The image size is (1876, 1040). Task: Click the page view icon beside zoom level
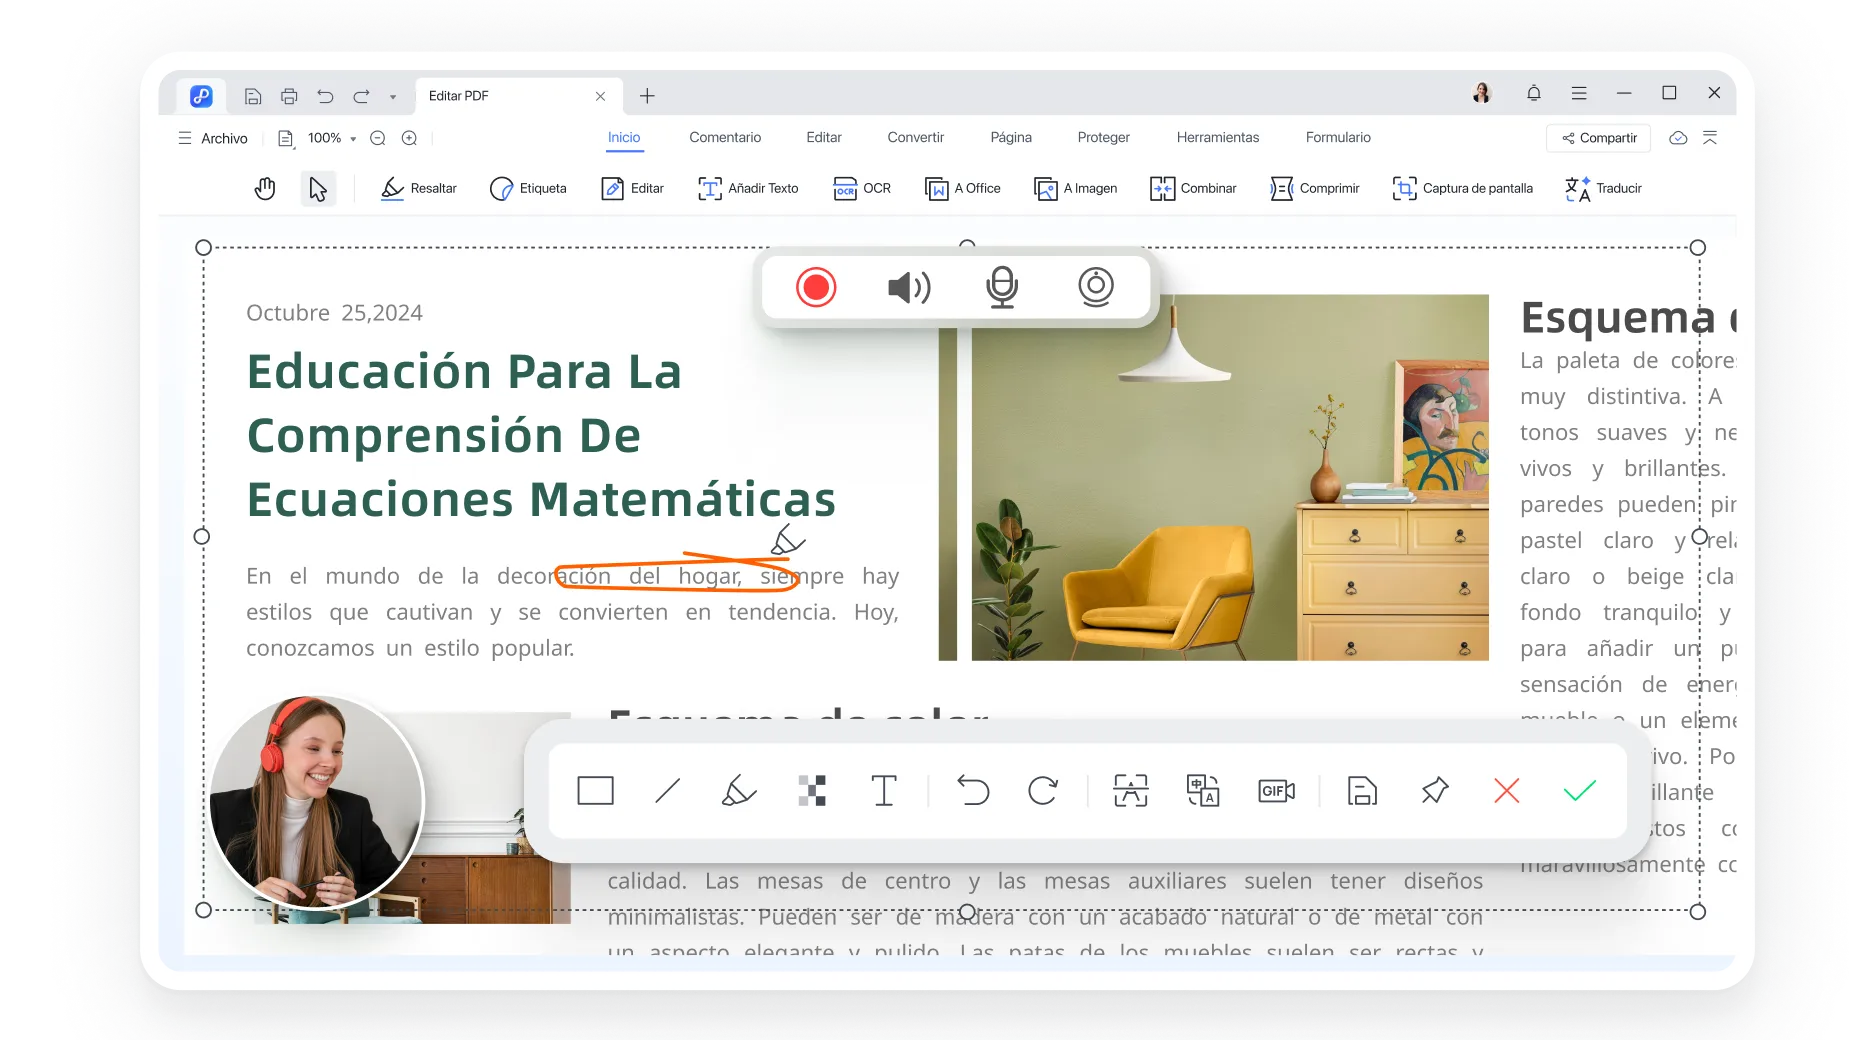pyautogui.click(x=285, y=138)
